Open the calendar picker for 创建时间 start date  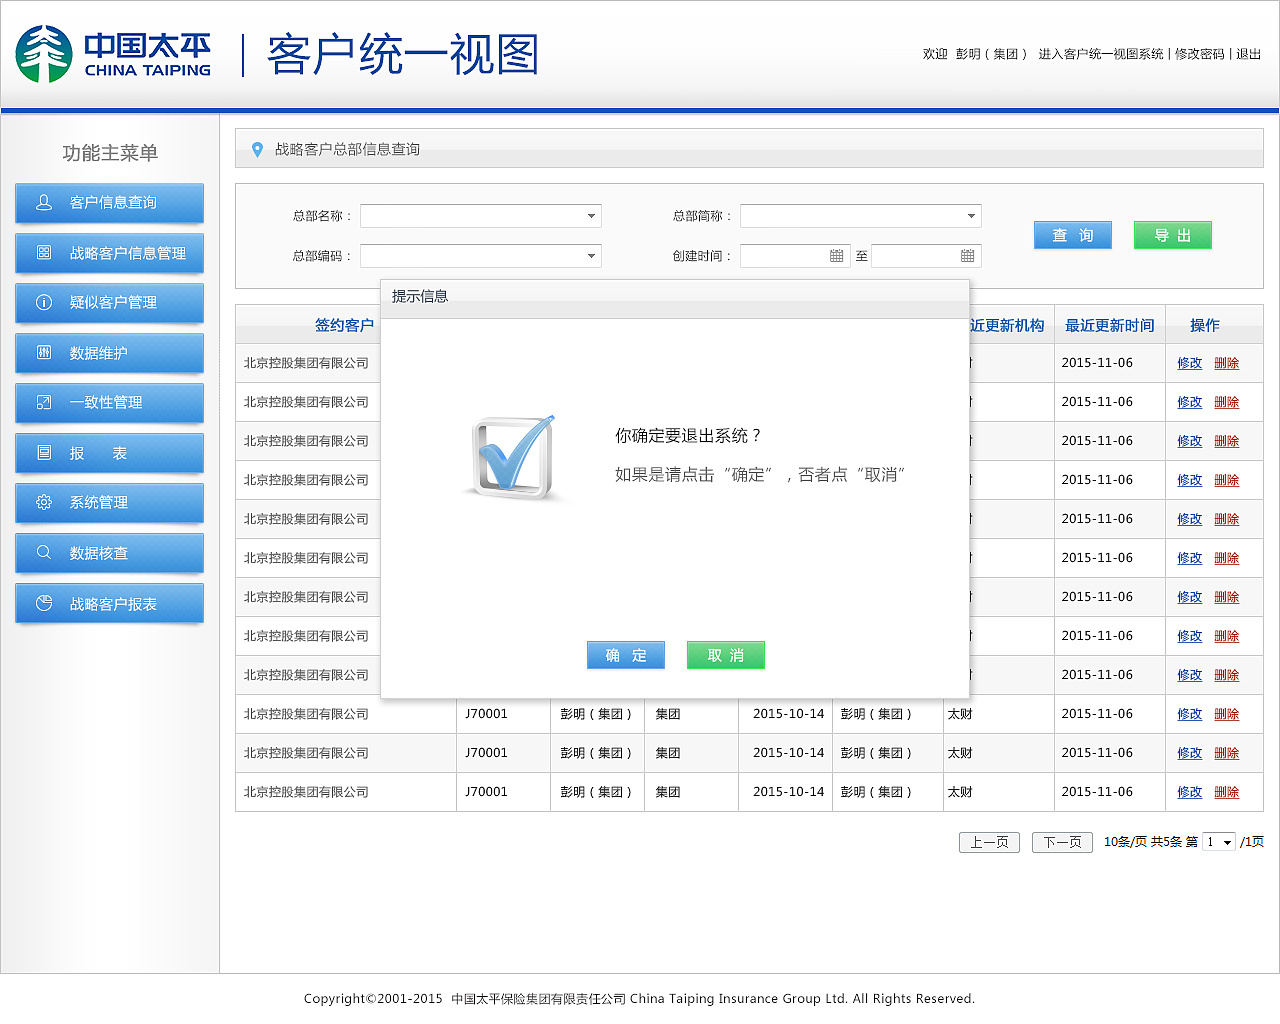click(x=839, y=255)
